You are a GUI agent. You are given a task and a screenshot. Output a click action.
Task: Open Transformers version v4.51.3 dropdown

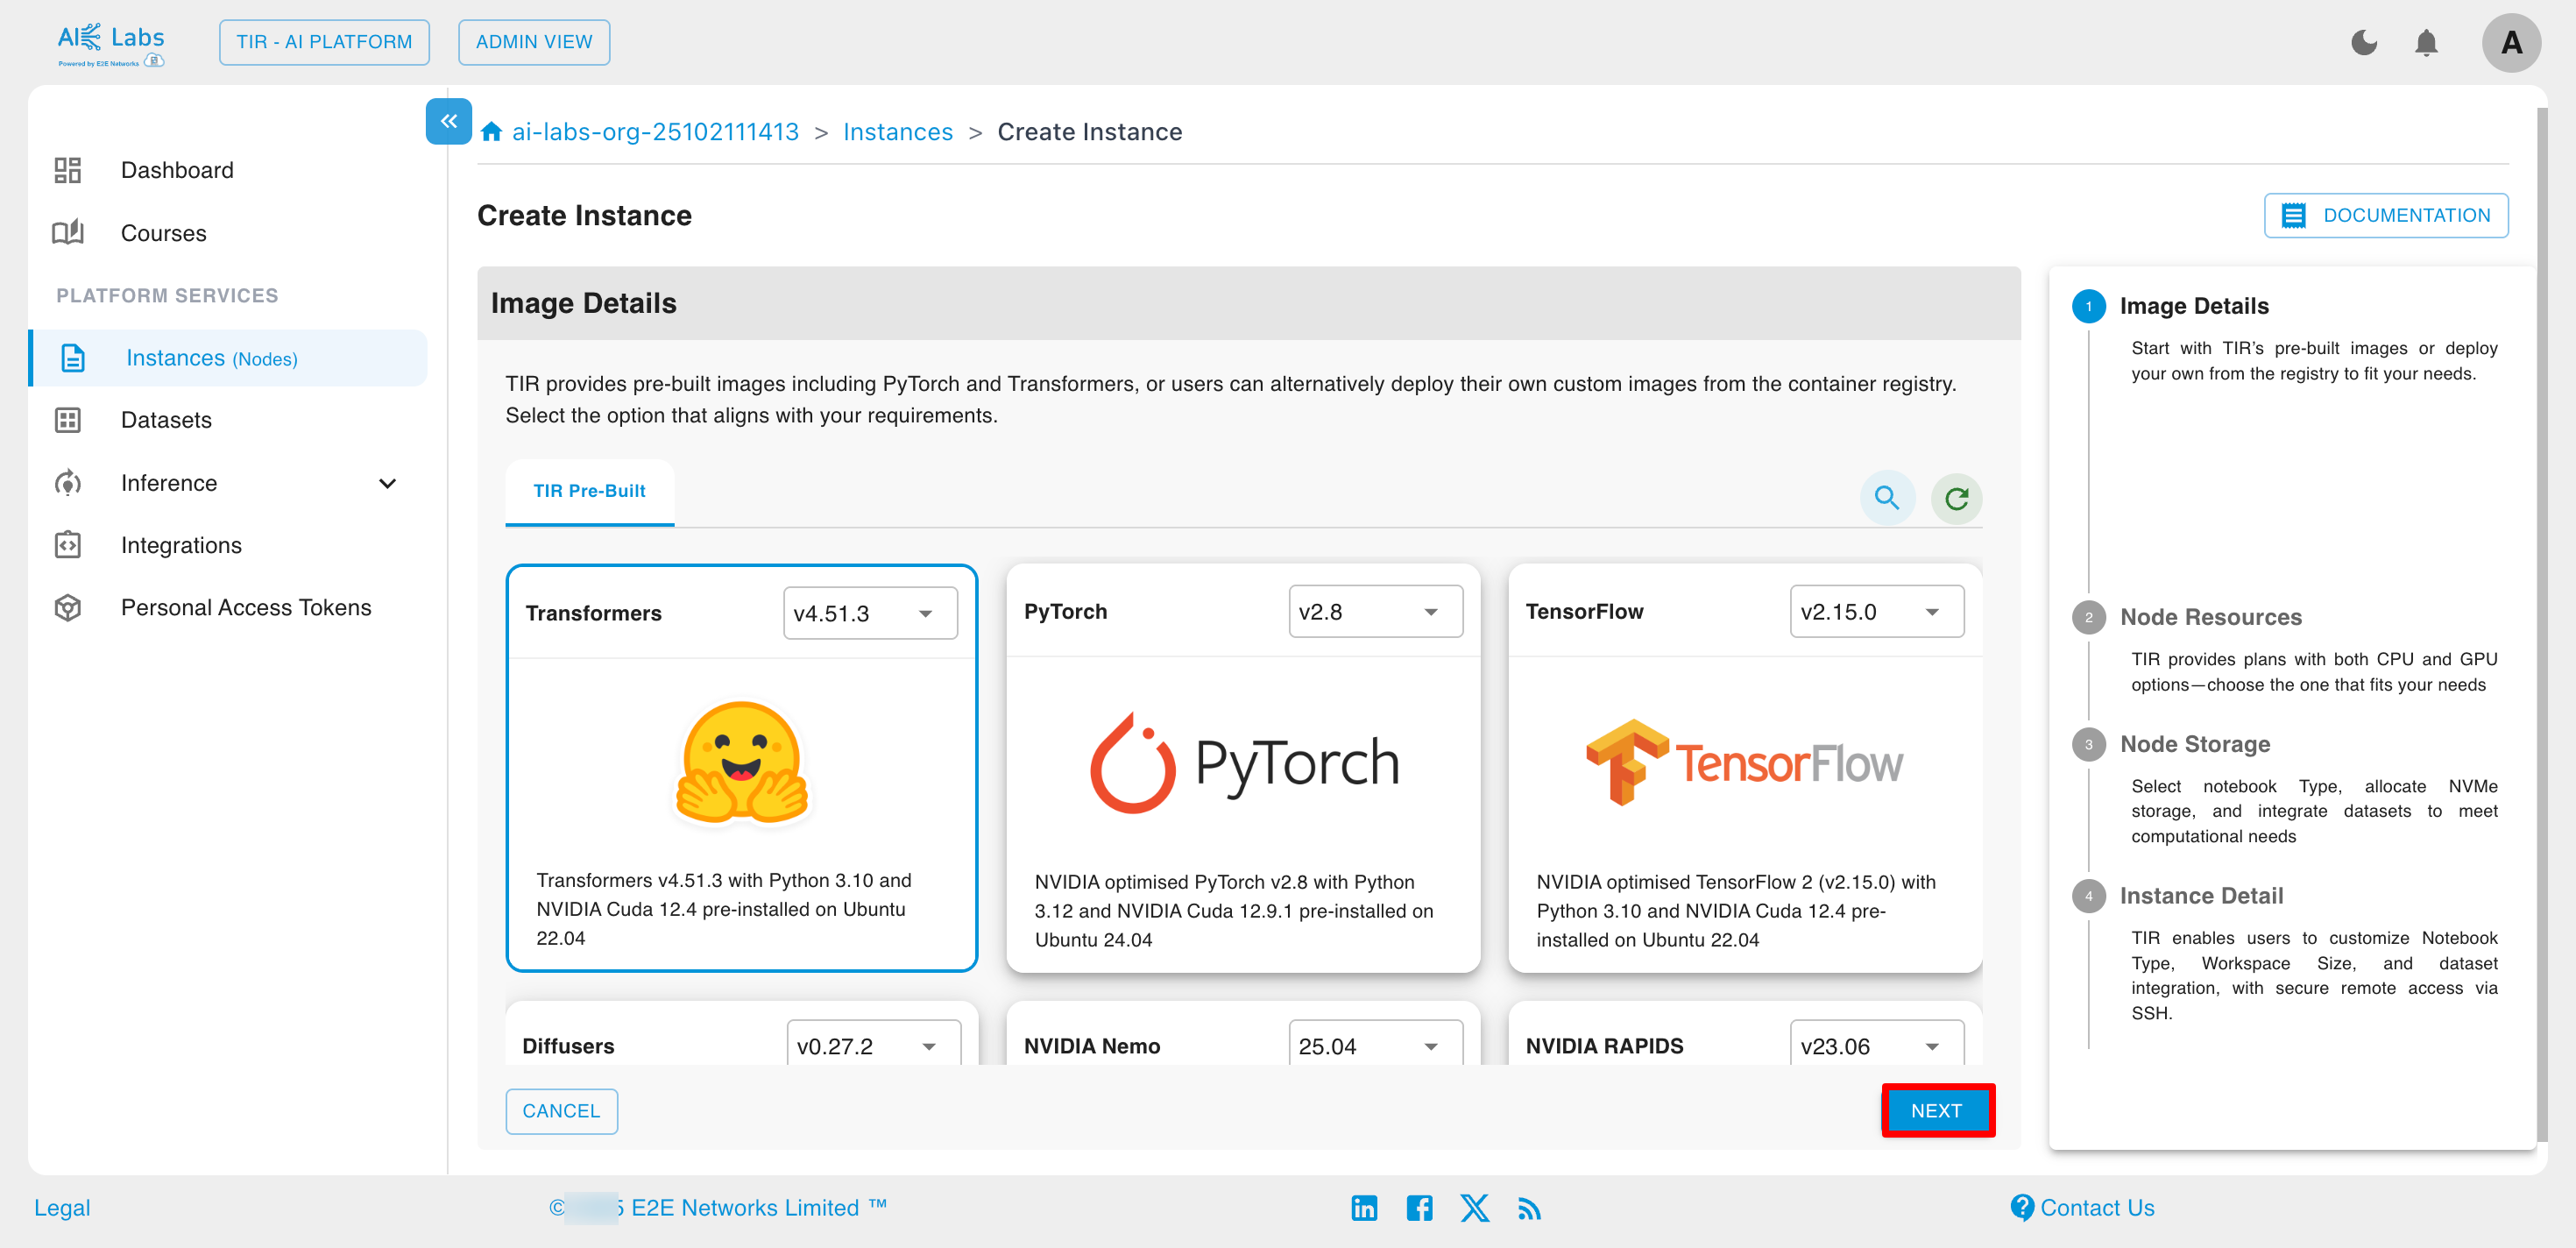[x=870, y=613]
